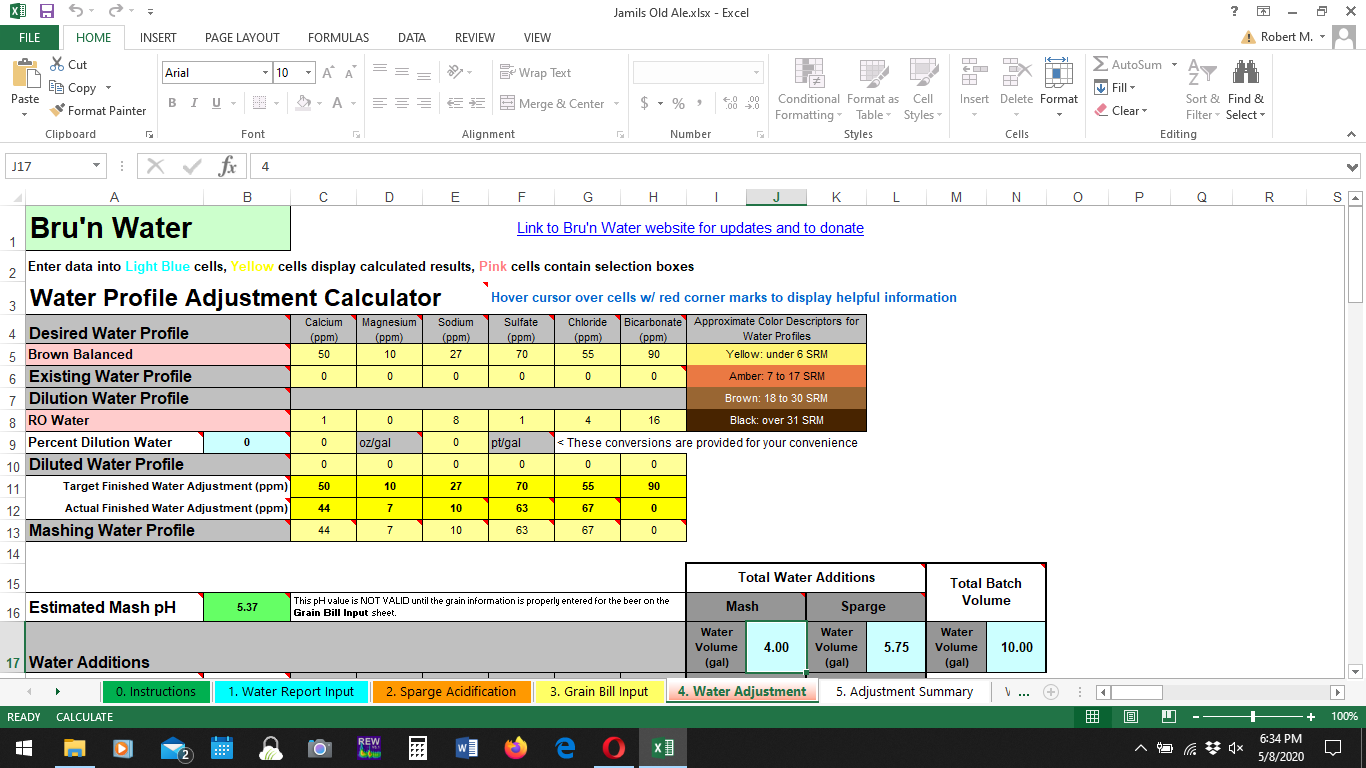Click the zoom out minus button

point(1194,717)
